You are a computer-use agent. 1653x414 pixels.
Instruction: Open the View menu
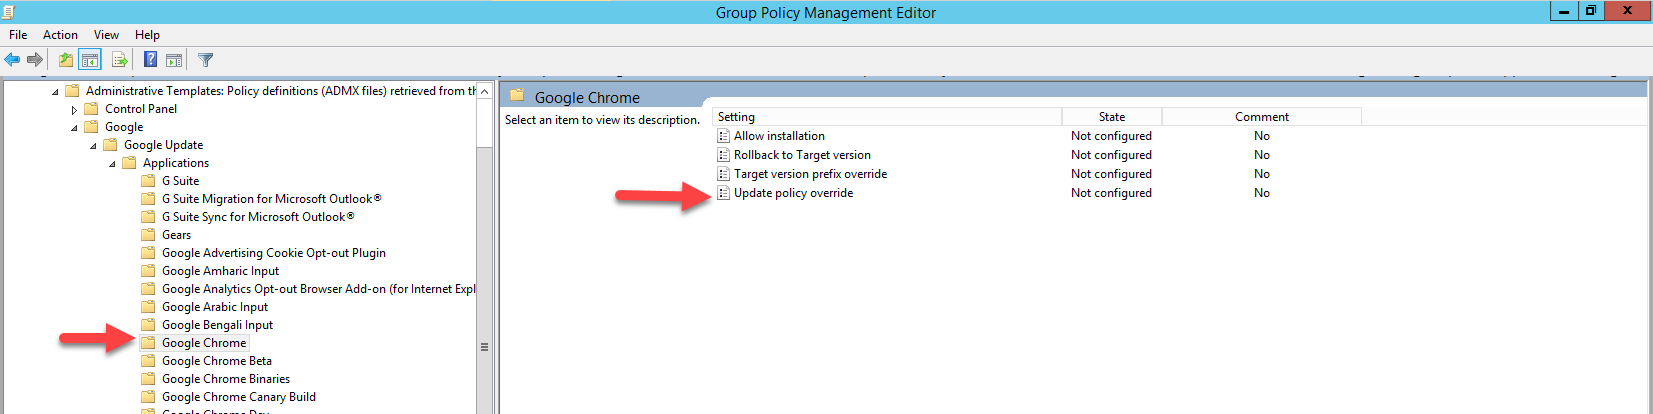tap(106, 34)
